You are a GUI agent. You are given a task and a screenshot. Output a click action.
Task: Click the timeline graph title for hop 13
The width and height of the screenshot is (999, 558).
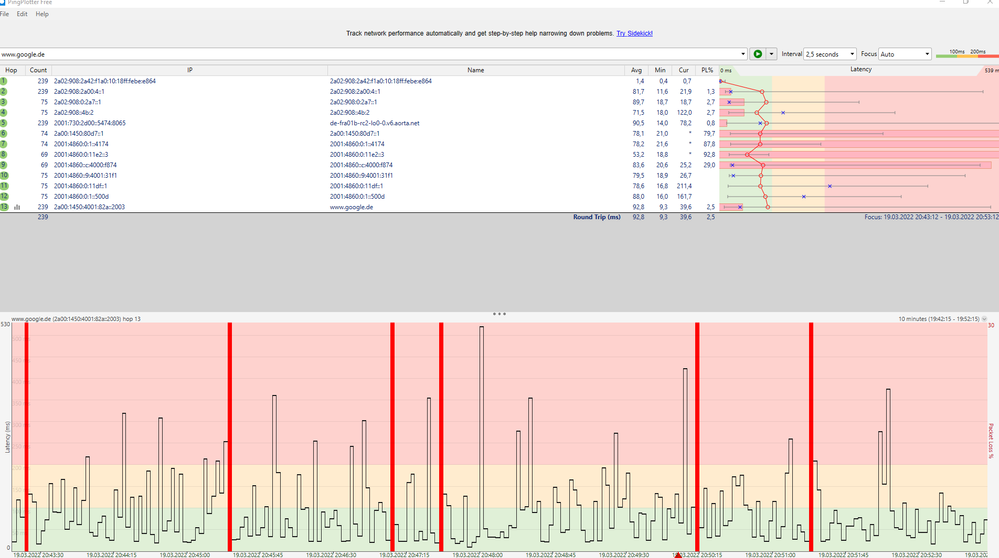click(76, 318)
